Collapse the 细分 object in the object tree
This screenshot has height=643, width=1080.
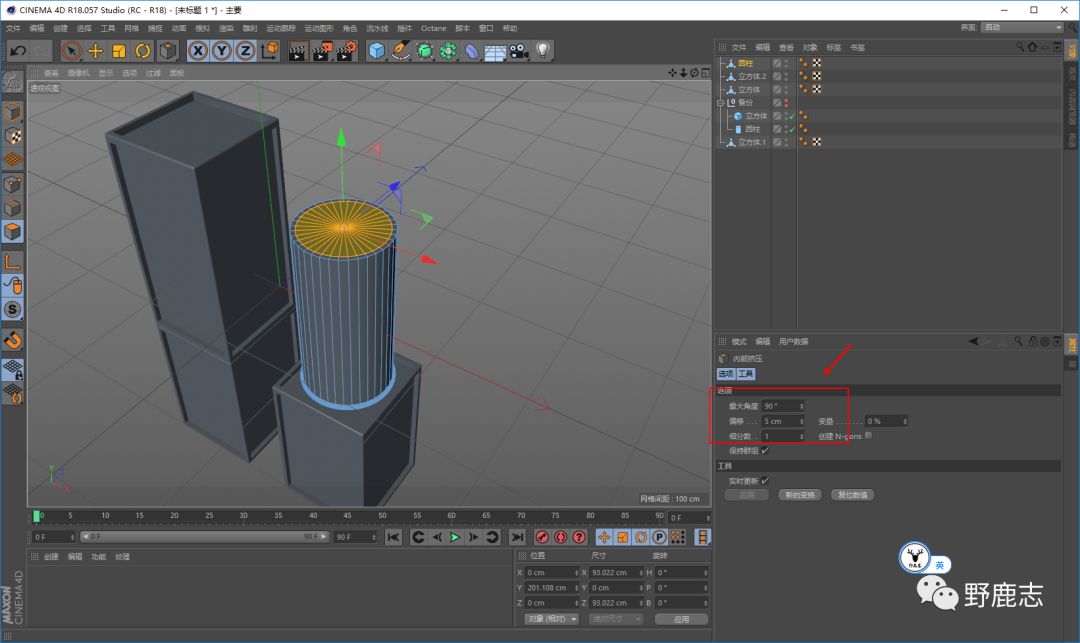pos(720,102)
